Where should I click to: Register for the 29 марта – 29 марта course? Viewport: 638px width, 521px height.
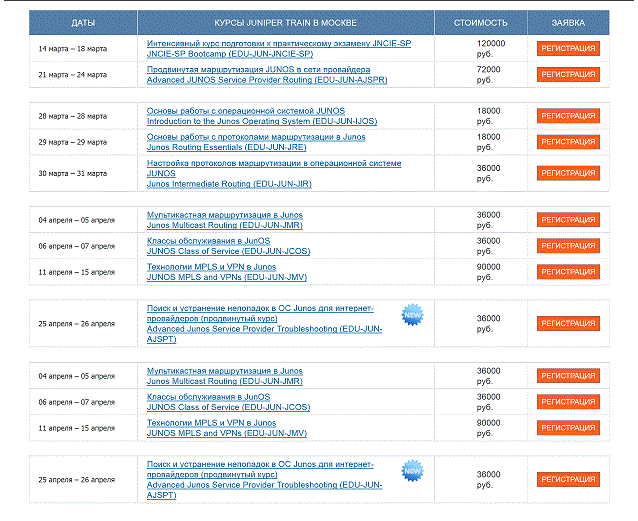[568, 142]
